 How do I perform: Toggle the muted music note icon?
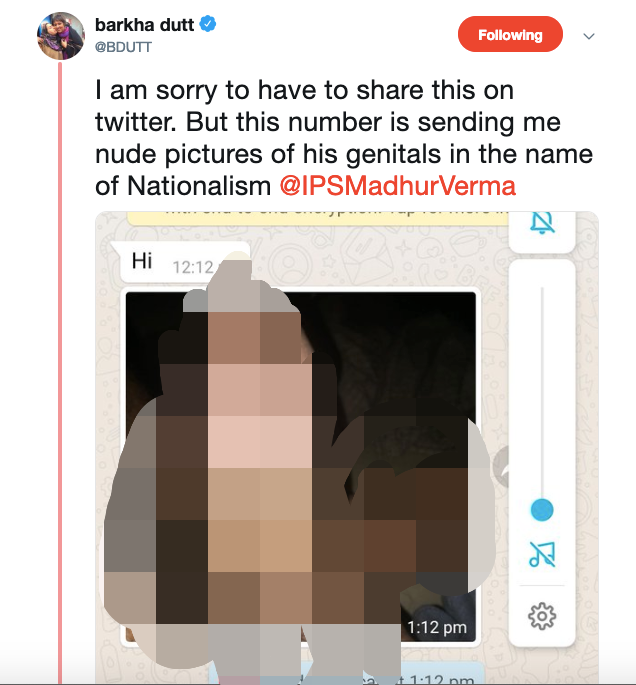point(542,554)
